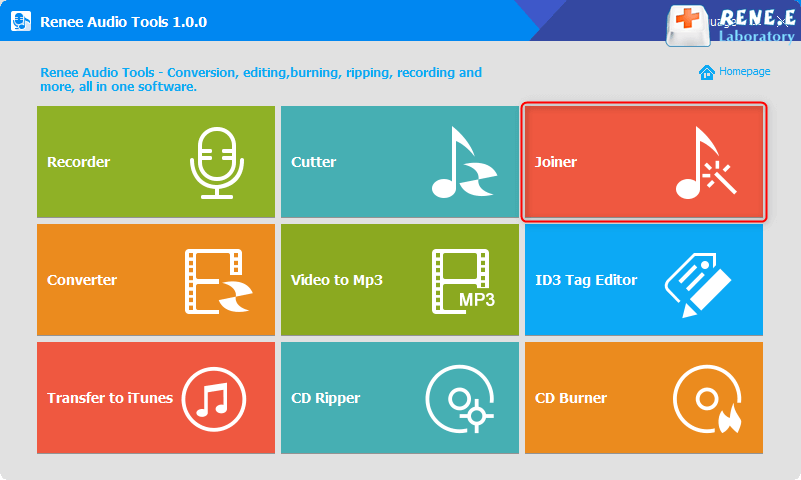The width and height of the screenshot is (801, 480).
Task: Open the Video to Mp3 film icon
Action: click(463, 281)
